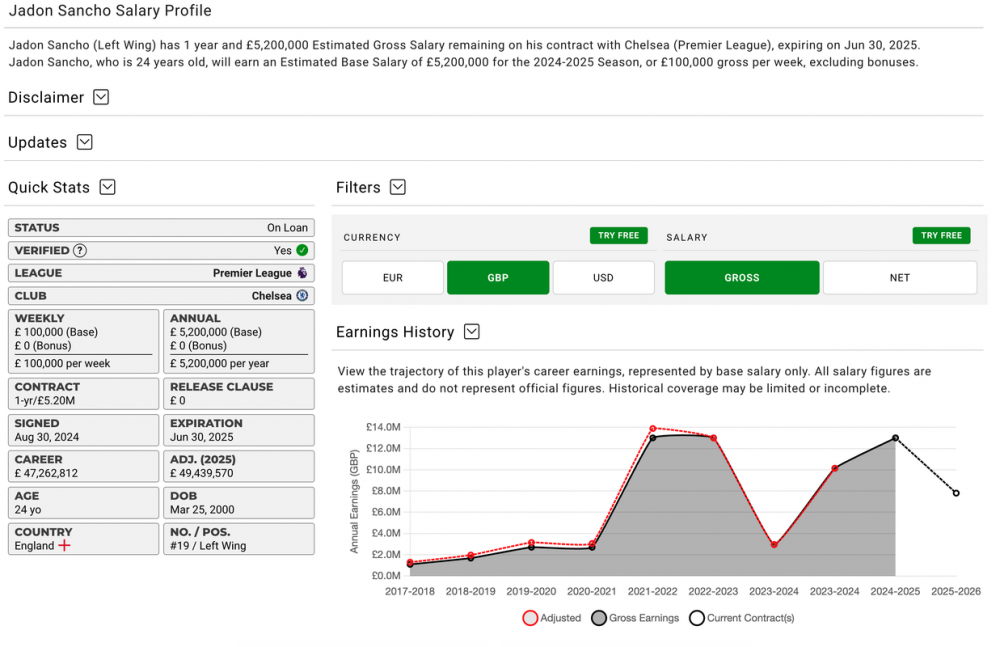Click the Premier League logo icon
The height and width of the screenshot is (647, 1000).
pos(302,273)
